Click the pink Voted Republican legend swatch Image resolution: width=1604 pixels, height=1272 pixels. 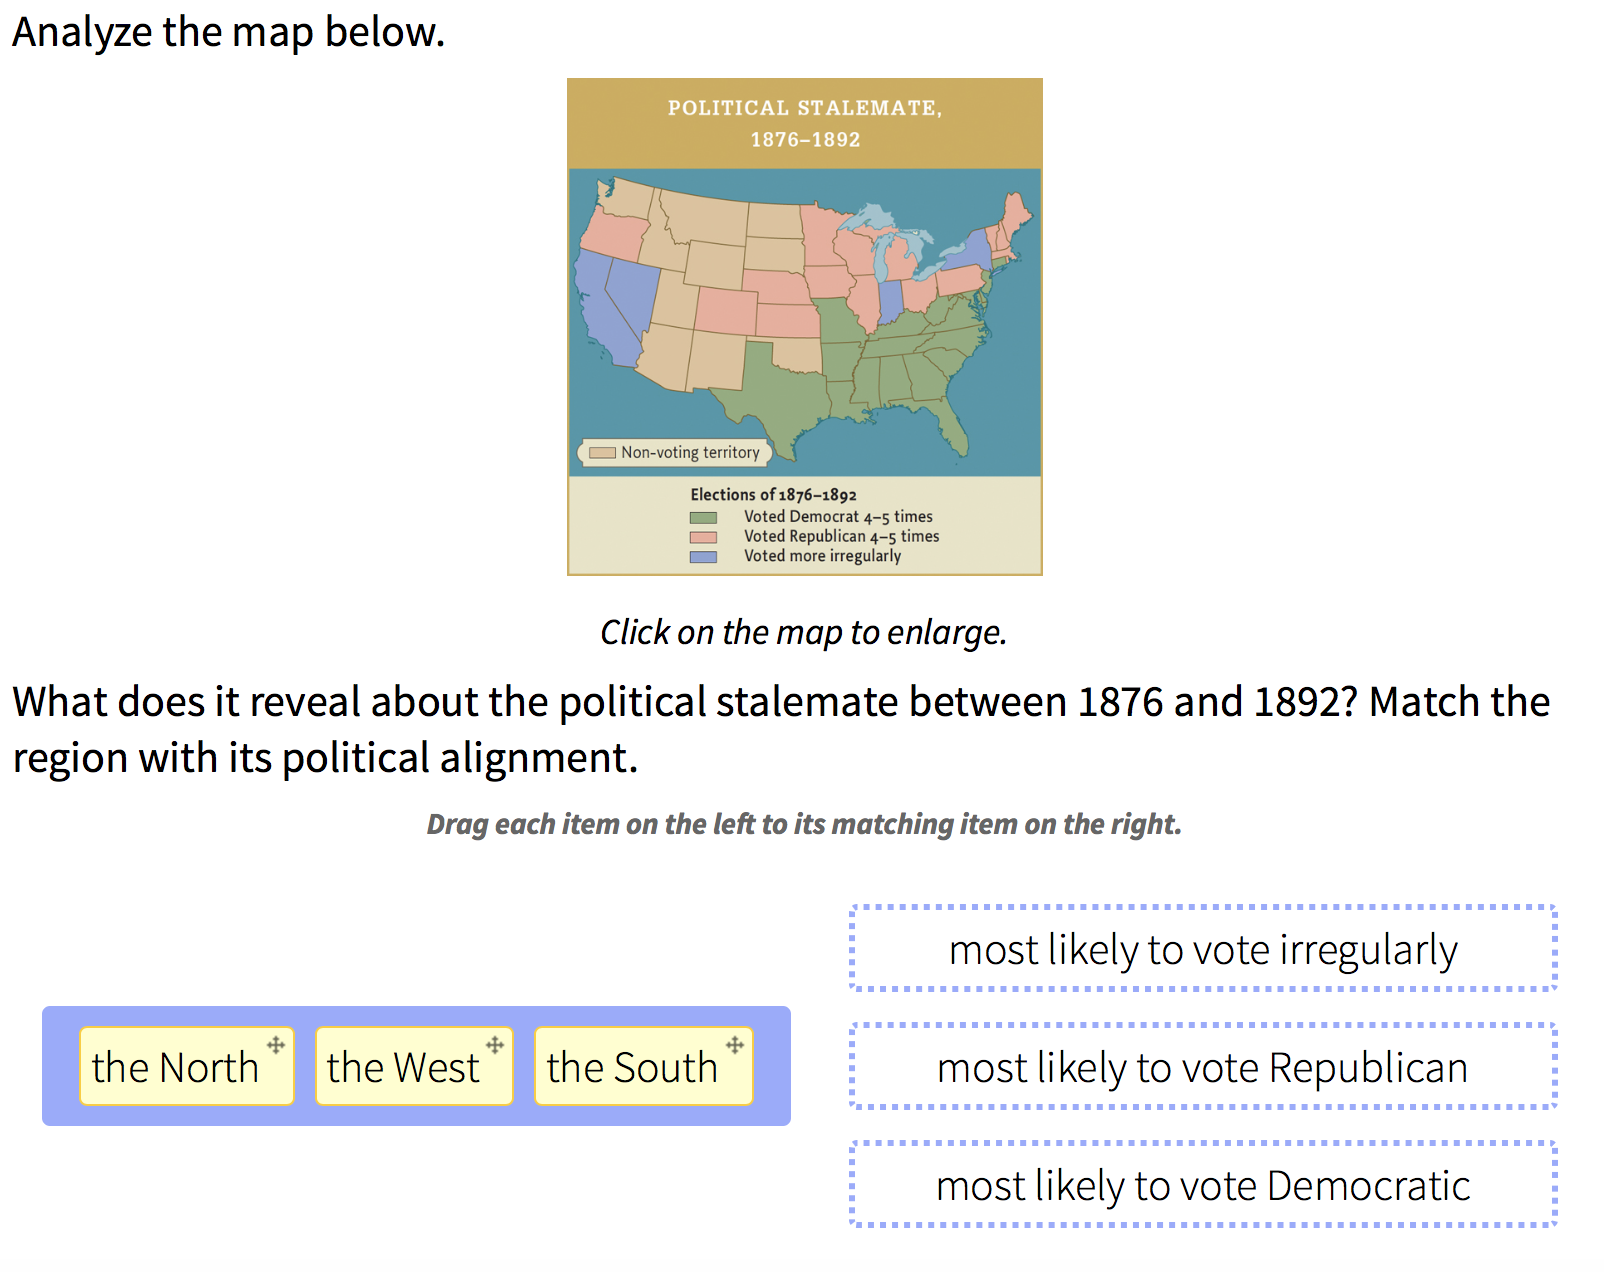(703, 537)
